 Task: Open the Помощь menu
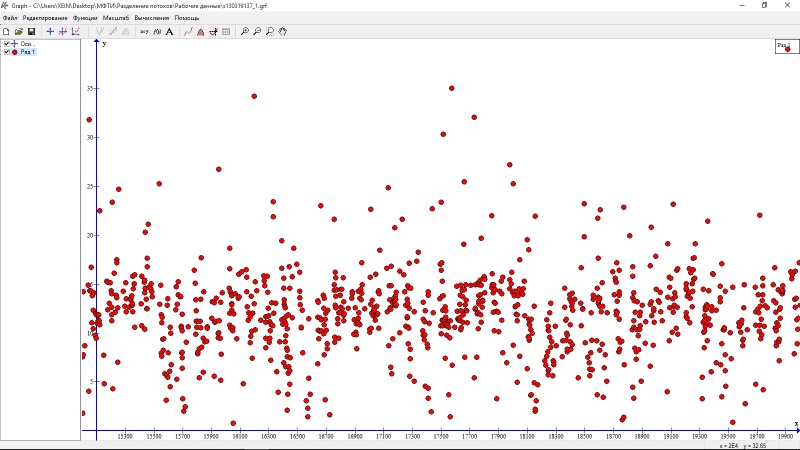(x=187, y=18)
